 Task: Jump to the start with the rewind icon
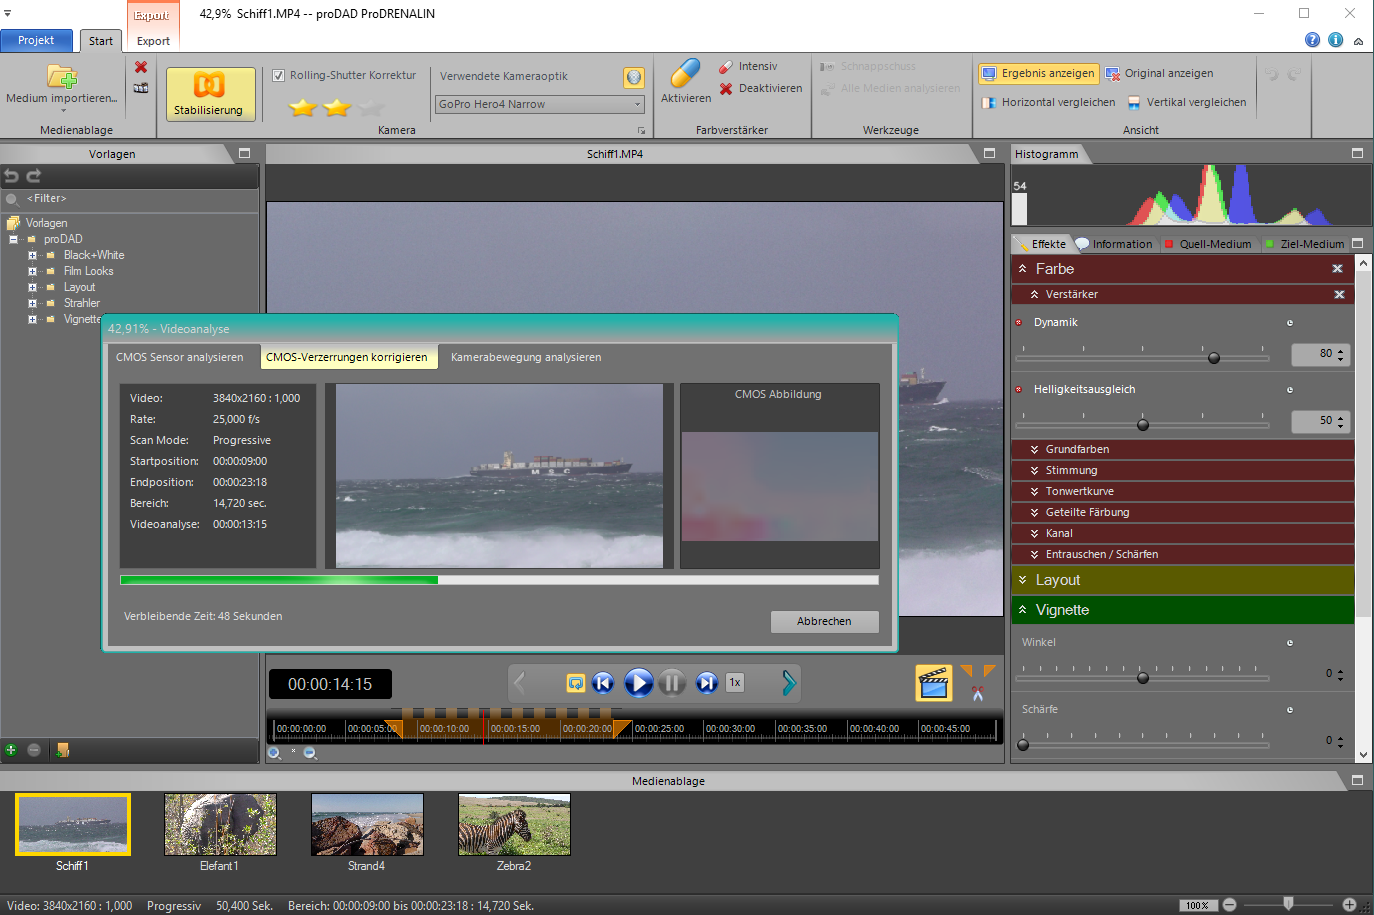point(603,683)
